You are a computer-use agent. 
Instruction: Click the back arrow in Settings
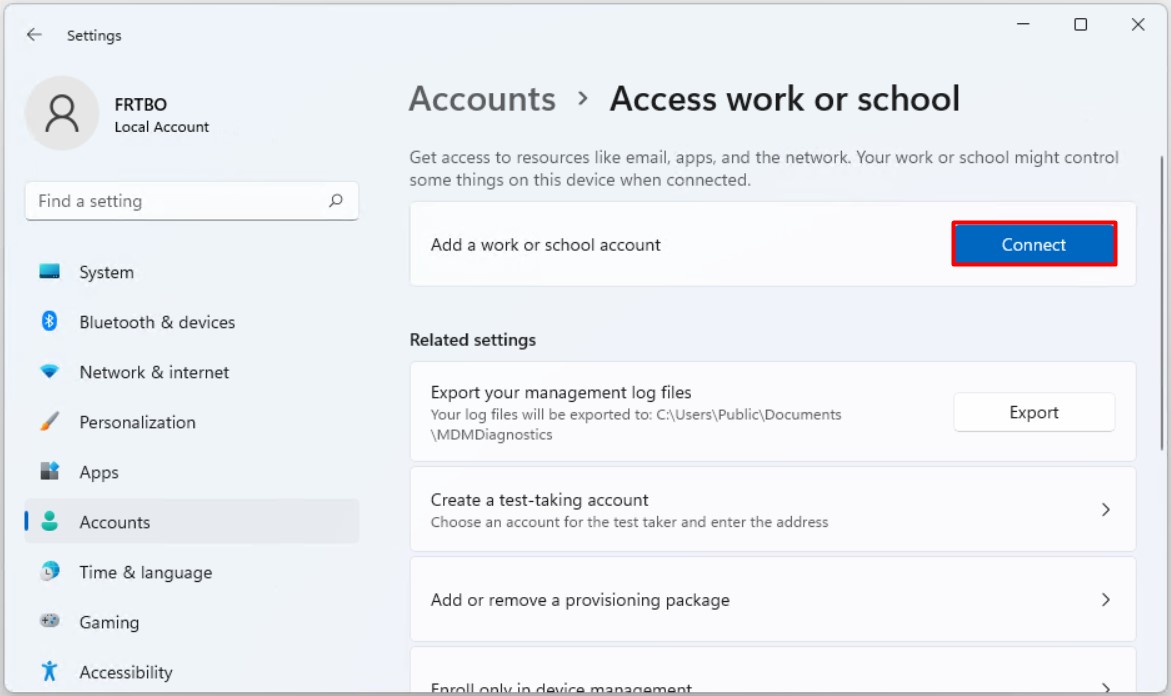(x=34, y=35)
